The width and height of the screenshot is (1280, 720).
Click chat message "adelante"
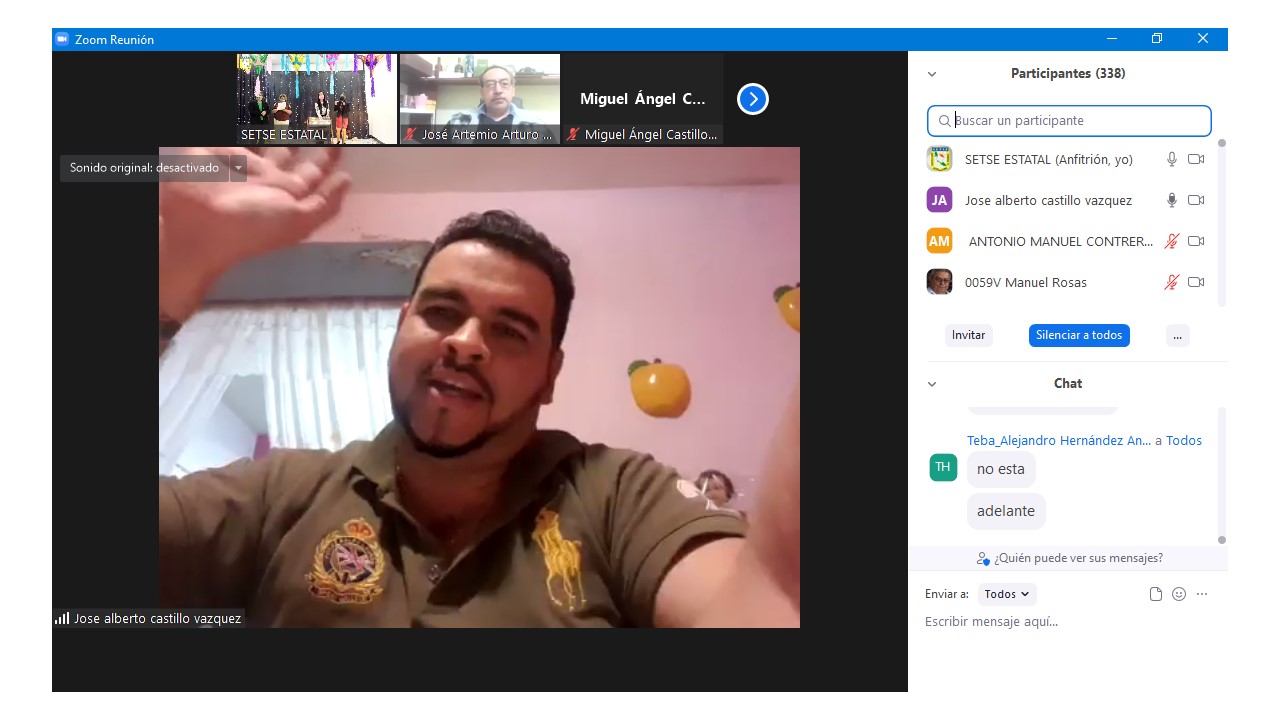click(x=1006, y=511)
